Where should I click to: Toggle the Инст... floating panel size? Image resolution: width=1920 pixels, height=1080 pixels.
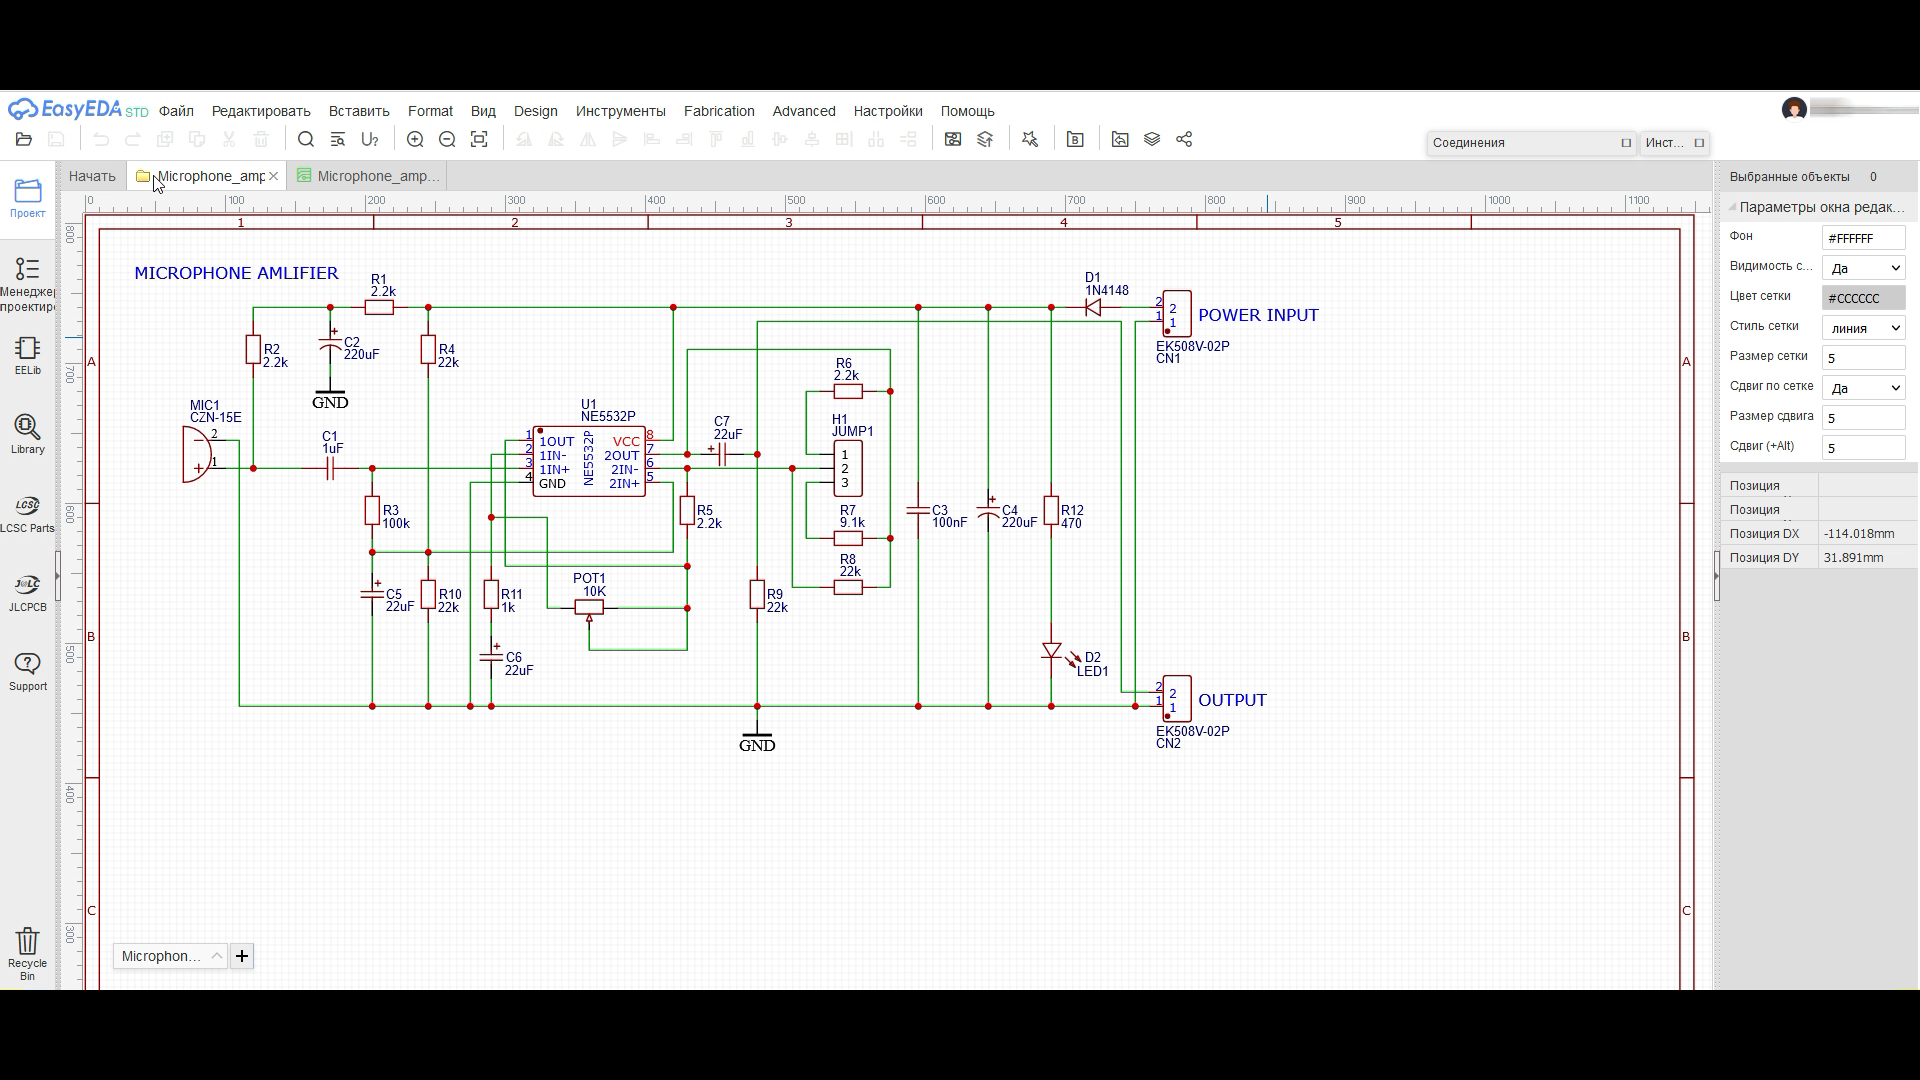(1699, 143)
